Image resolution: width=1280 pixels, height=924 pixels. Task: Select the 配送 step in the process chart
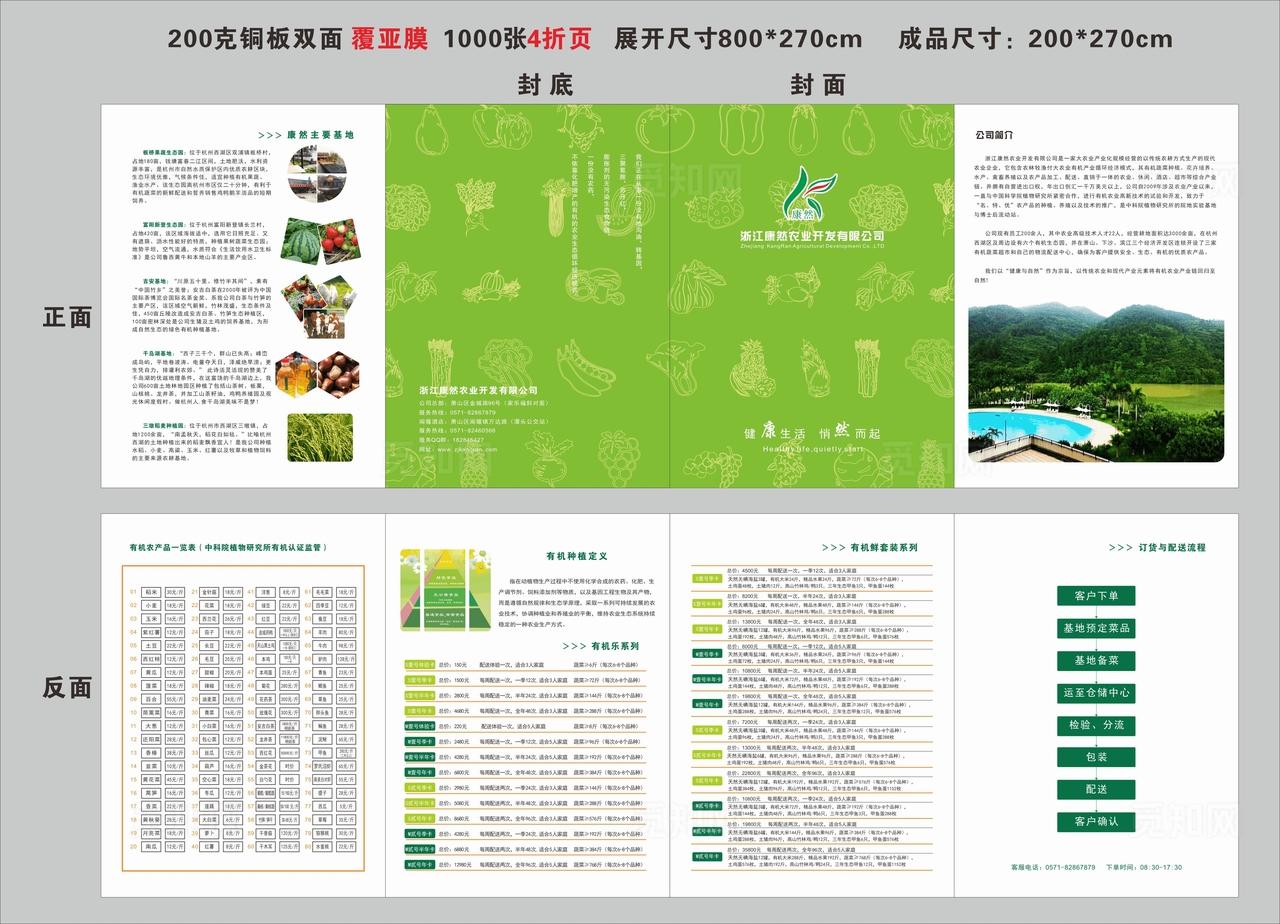point(1097,787)
